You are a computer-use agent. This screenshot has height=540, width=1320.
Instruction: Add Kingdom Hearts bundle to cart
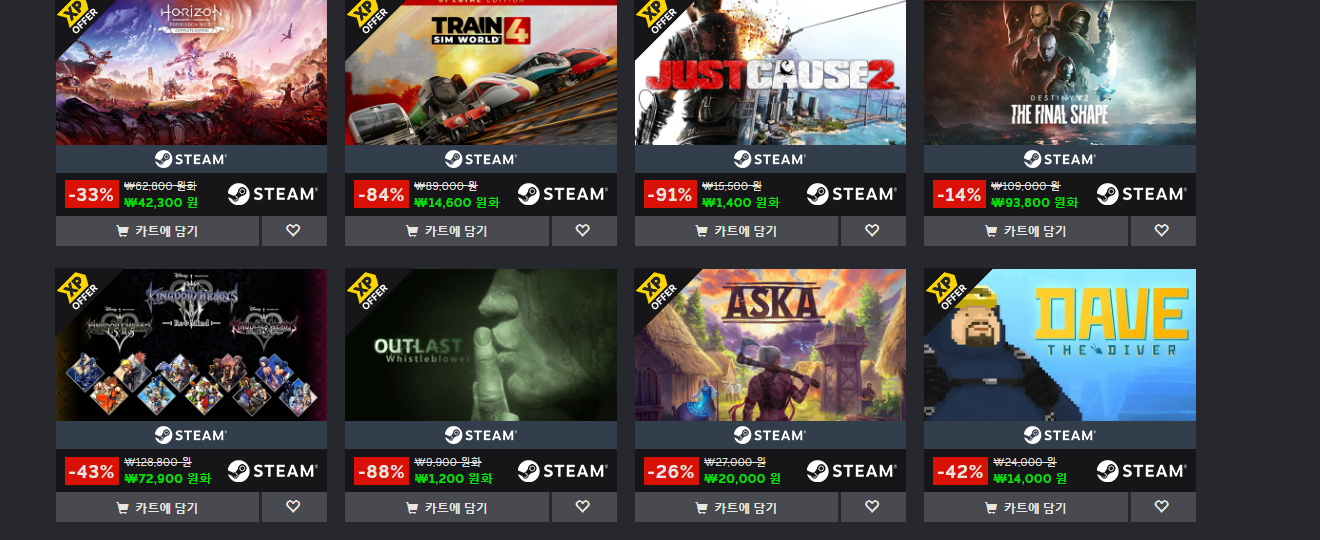point(157,507)
